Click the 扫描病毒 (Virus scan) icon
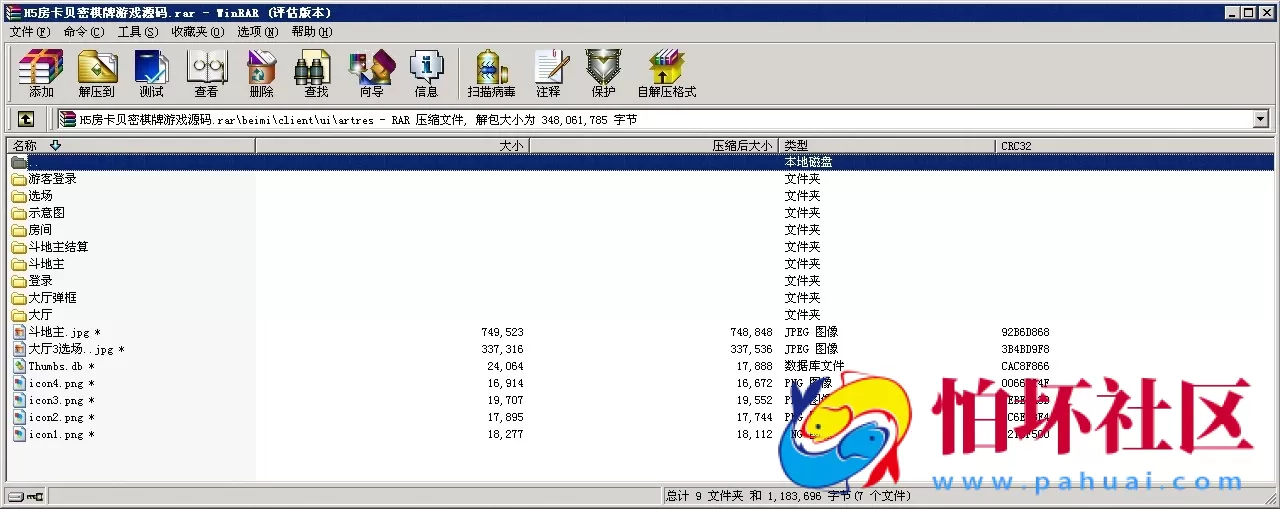This screenshot has height=509, width=1280. 491,73
